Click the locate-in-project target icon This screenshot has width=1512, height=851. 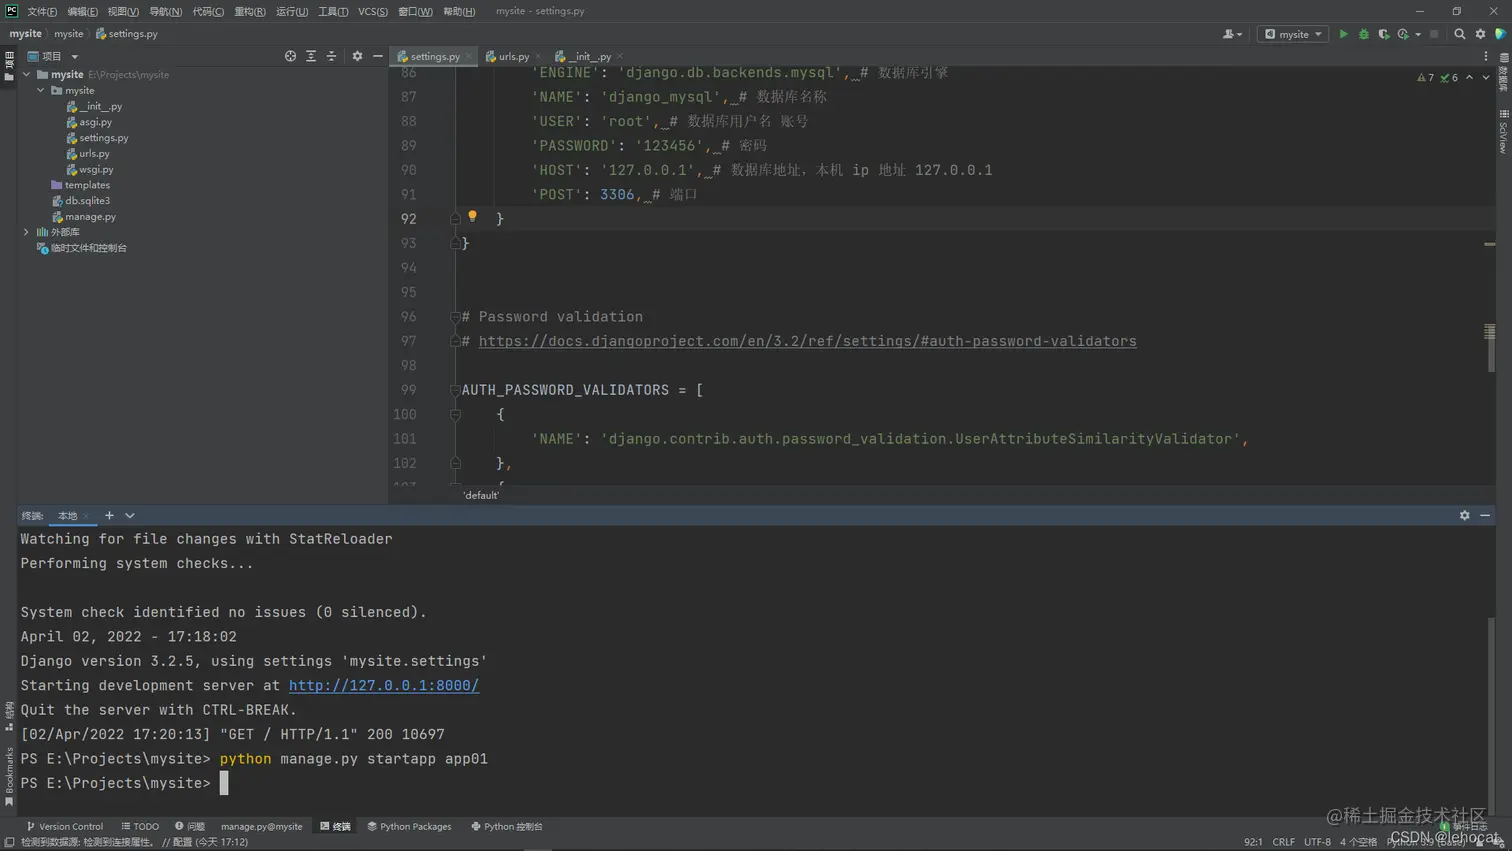(x=290, y=57)
